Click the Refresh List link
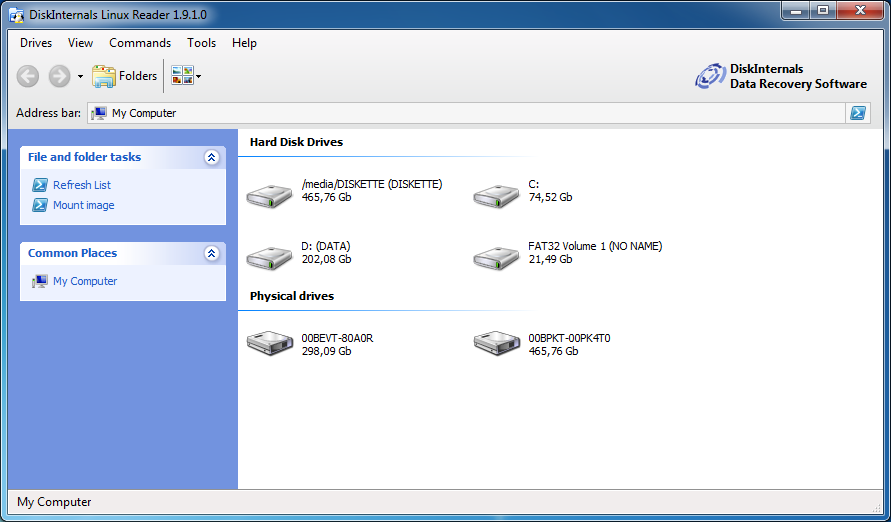The width and height of the screenshot is (891, 522). pos(82,185)
